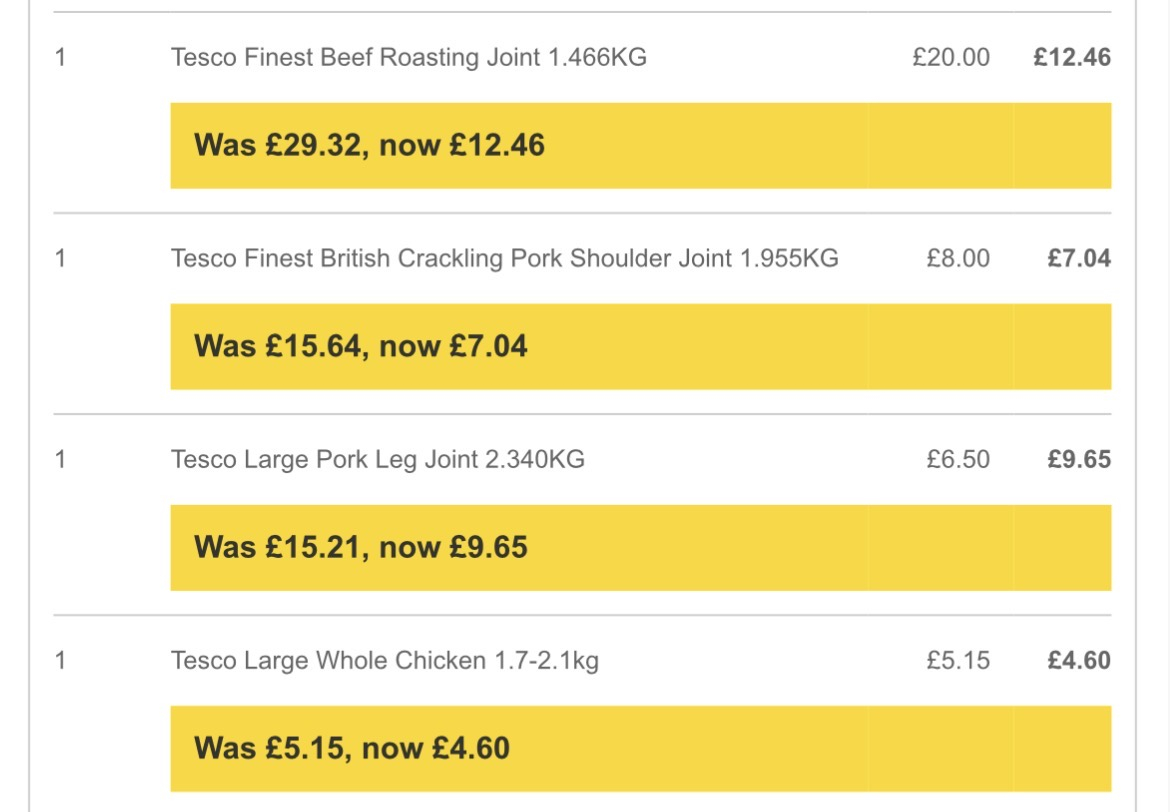Click the 'Was £29.32, now £12.46' banner
Image resolution: width=1170 pixels, height=812 pixels.
(640, 145)
